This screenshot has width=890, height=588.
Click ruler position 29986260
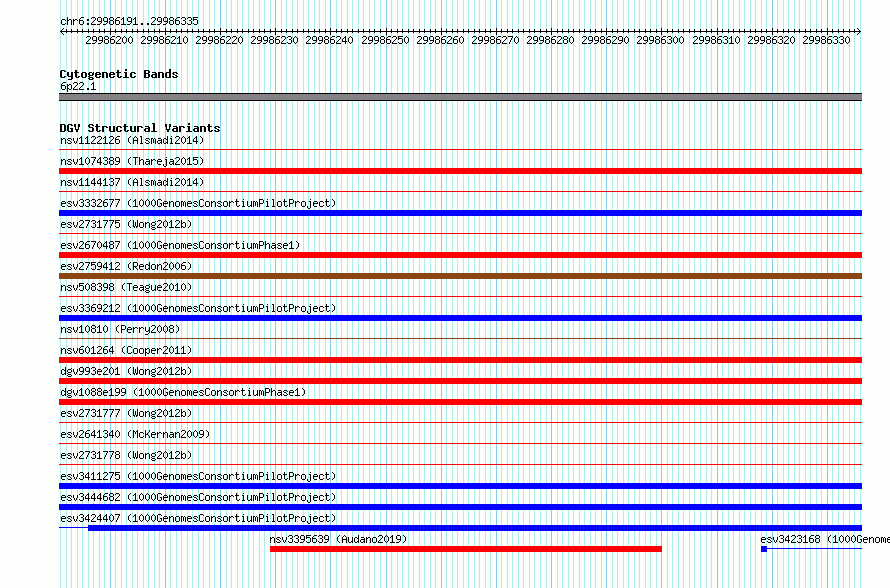click(440, 40)
